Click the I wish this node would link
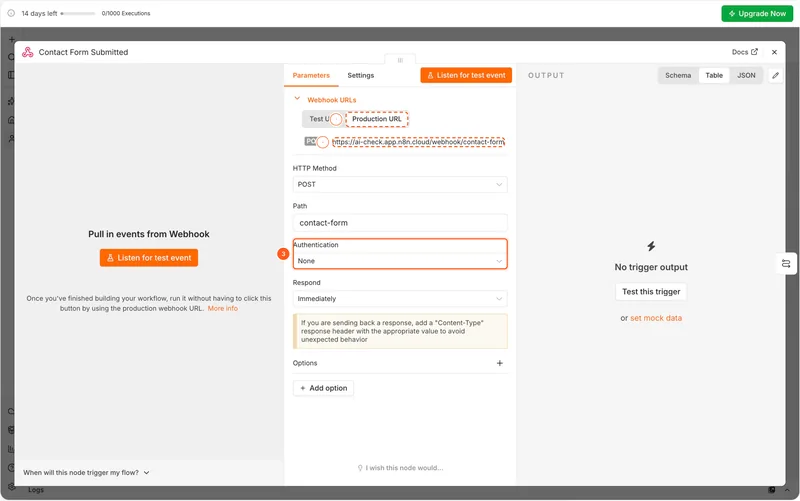Image resolution: width=800 pixels, height=501 pixels. click(x=401, y=468)
